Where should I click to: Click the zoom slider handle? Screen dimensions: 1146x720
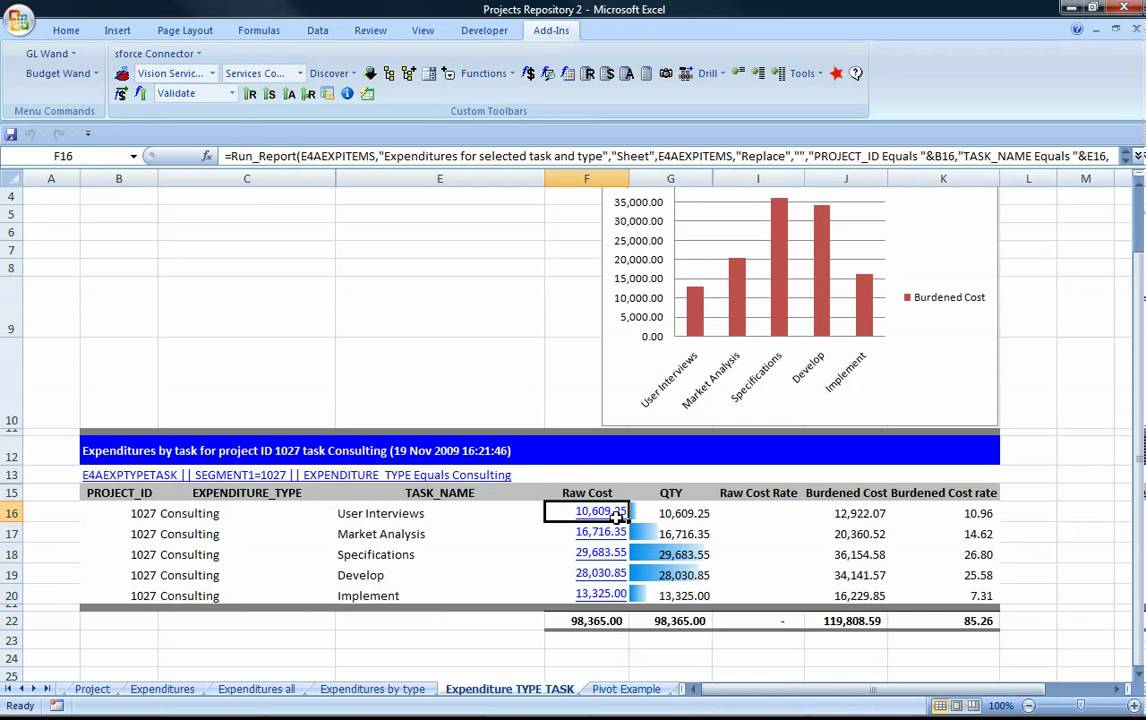coord(1080,705)
